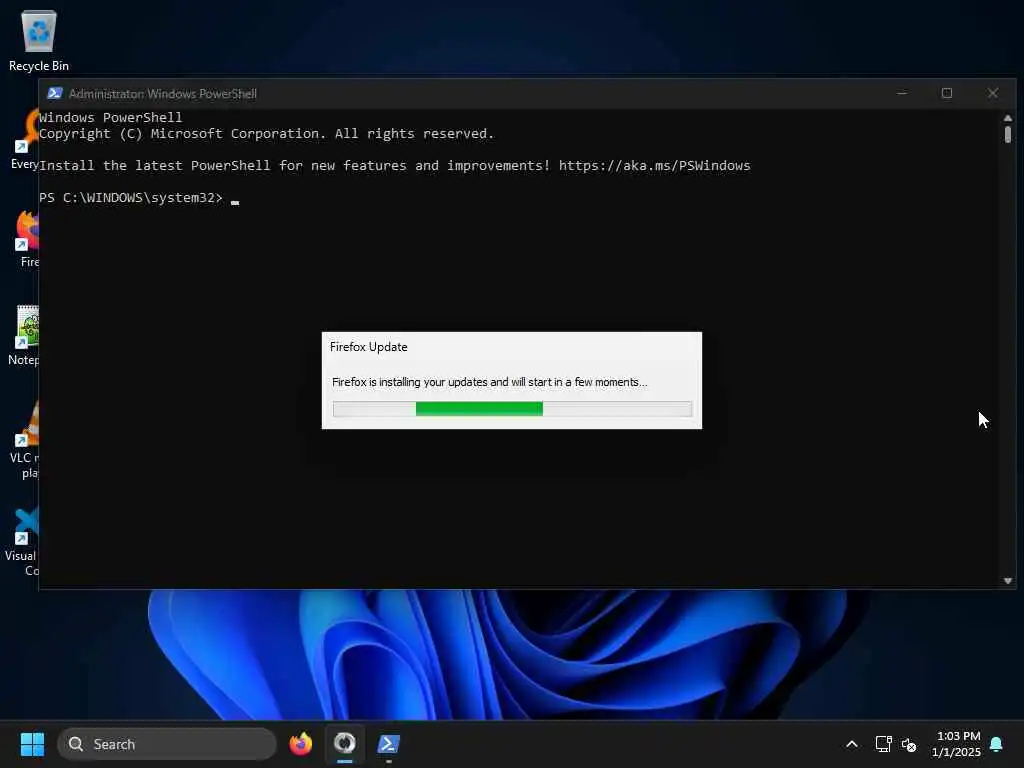Open the Windows Start menu

[x=32, y=744]
